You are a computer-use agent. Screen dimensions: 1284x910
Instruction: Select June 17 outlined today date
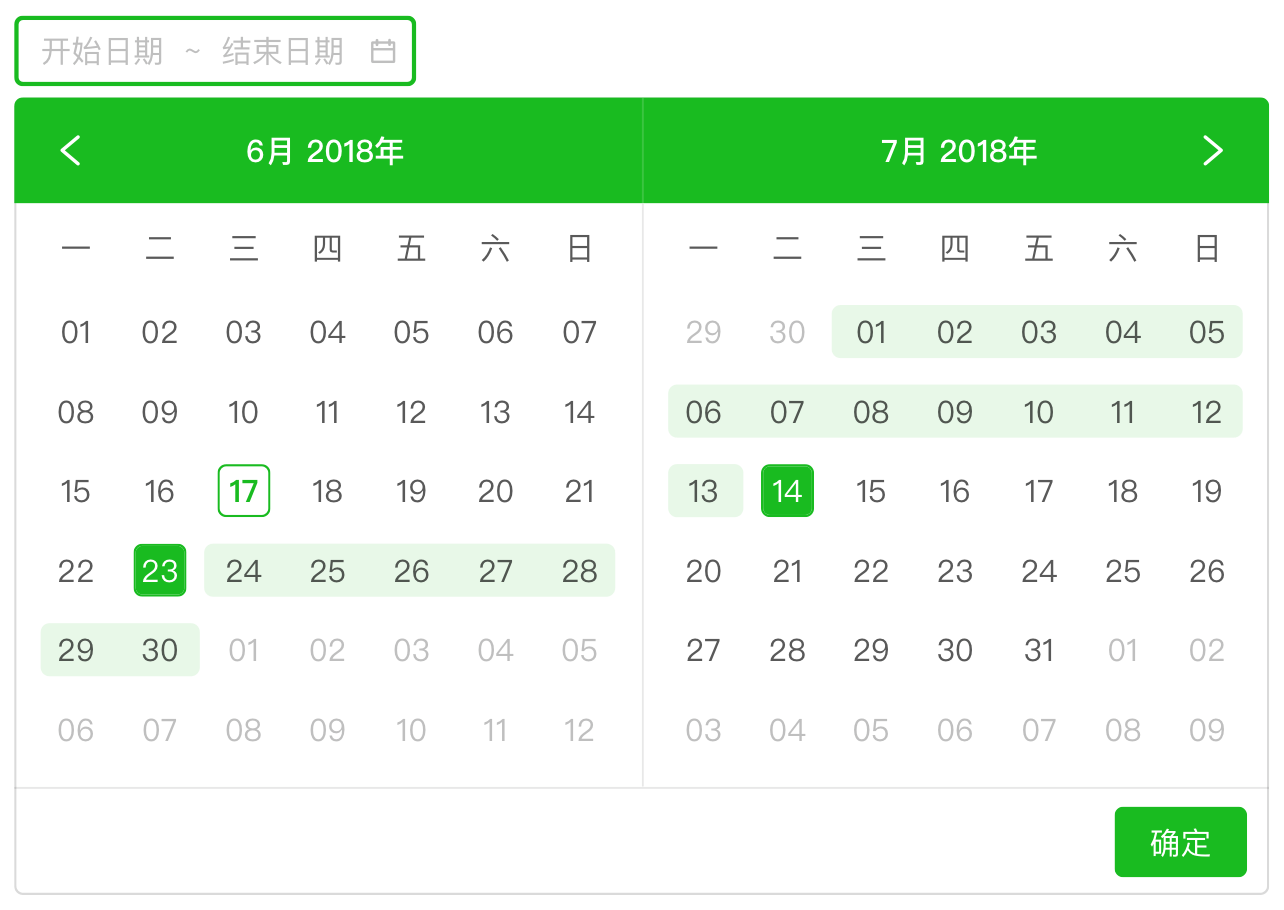pos(244,491)
